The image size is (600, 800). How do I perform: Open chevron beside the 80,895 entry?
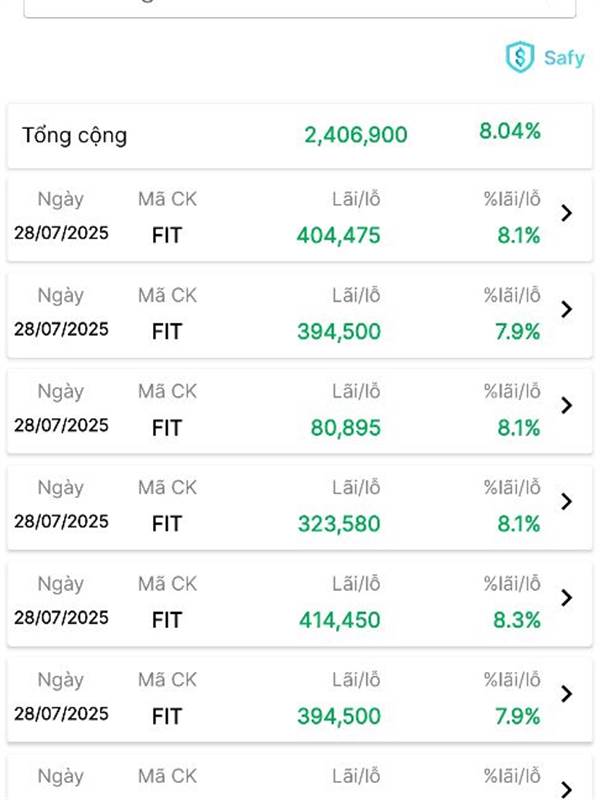point(566,406)
